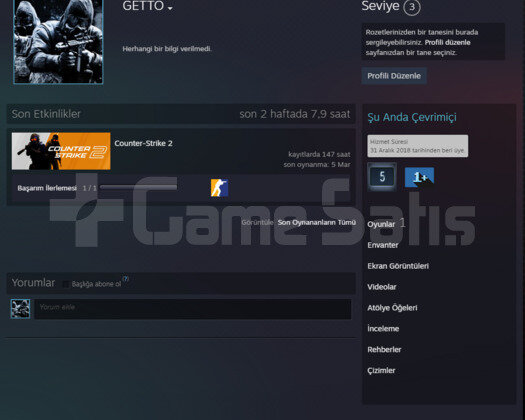This screenshot has height=420, width=525.
Task: Open the GETTO username dropdown arrow
Action: click(x=170, y=8)
